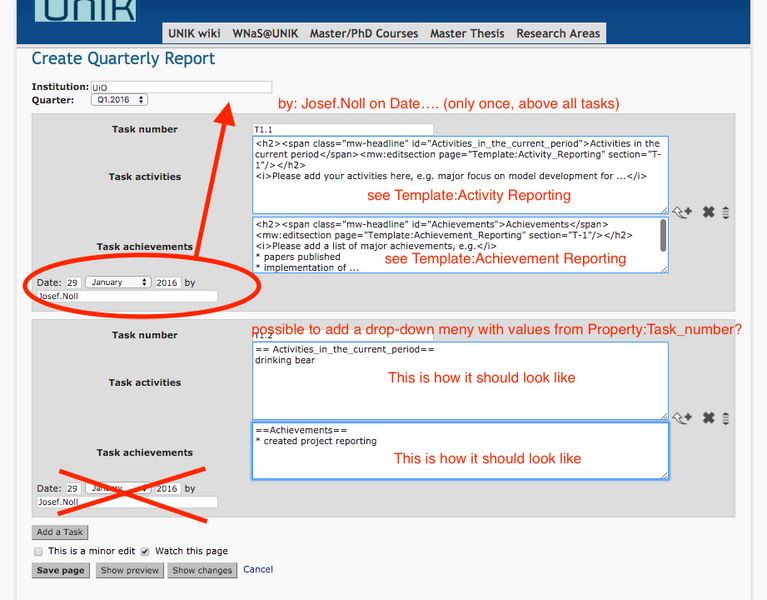Click into the 'created project reporting' achievements textarea

coord(460,451)
